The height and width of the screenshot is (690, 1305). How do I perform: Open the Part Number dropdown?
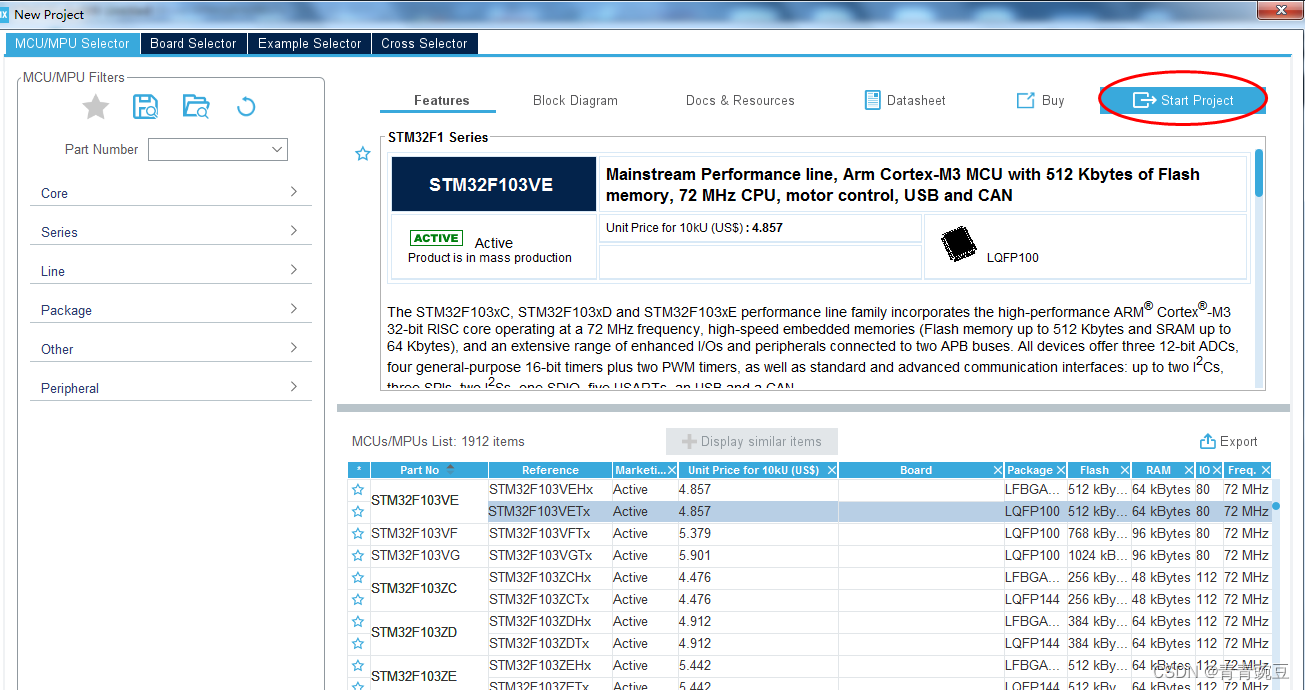(x=277, y=150)
